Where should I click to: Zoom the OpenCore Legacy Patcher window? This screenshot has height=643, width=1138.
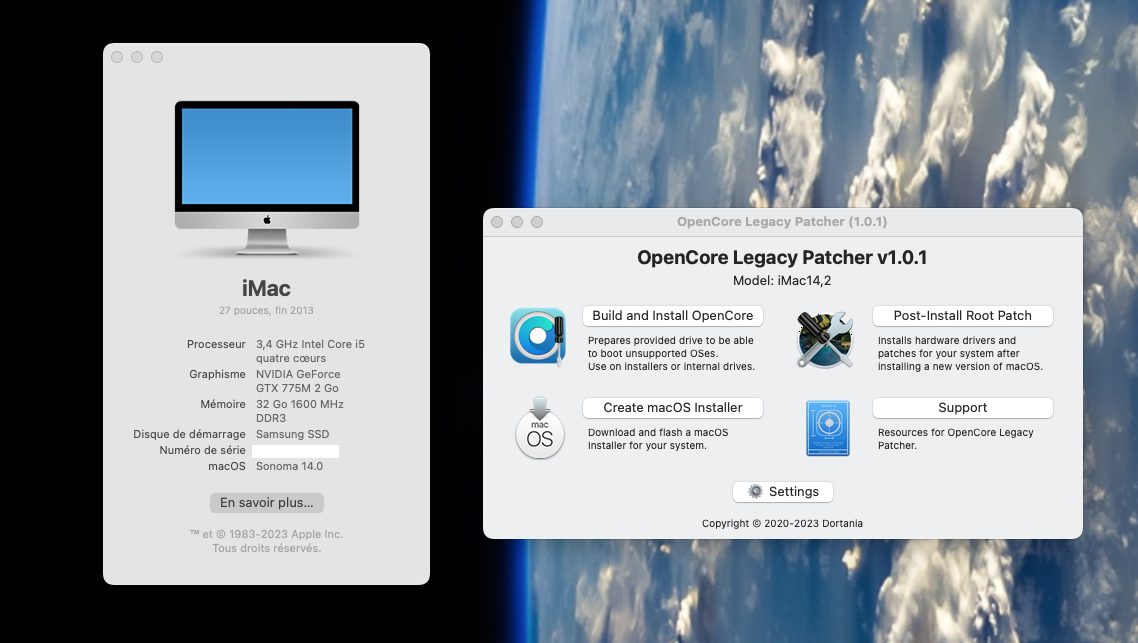[x=537, y=222]
